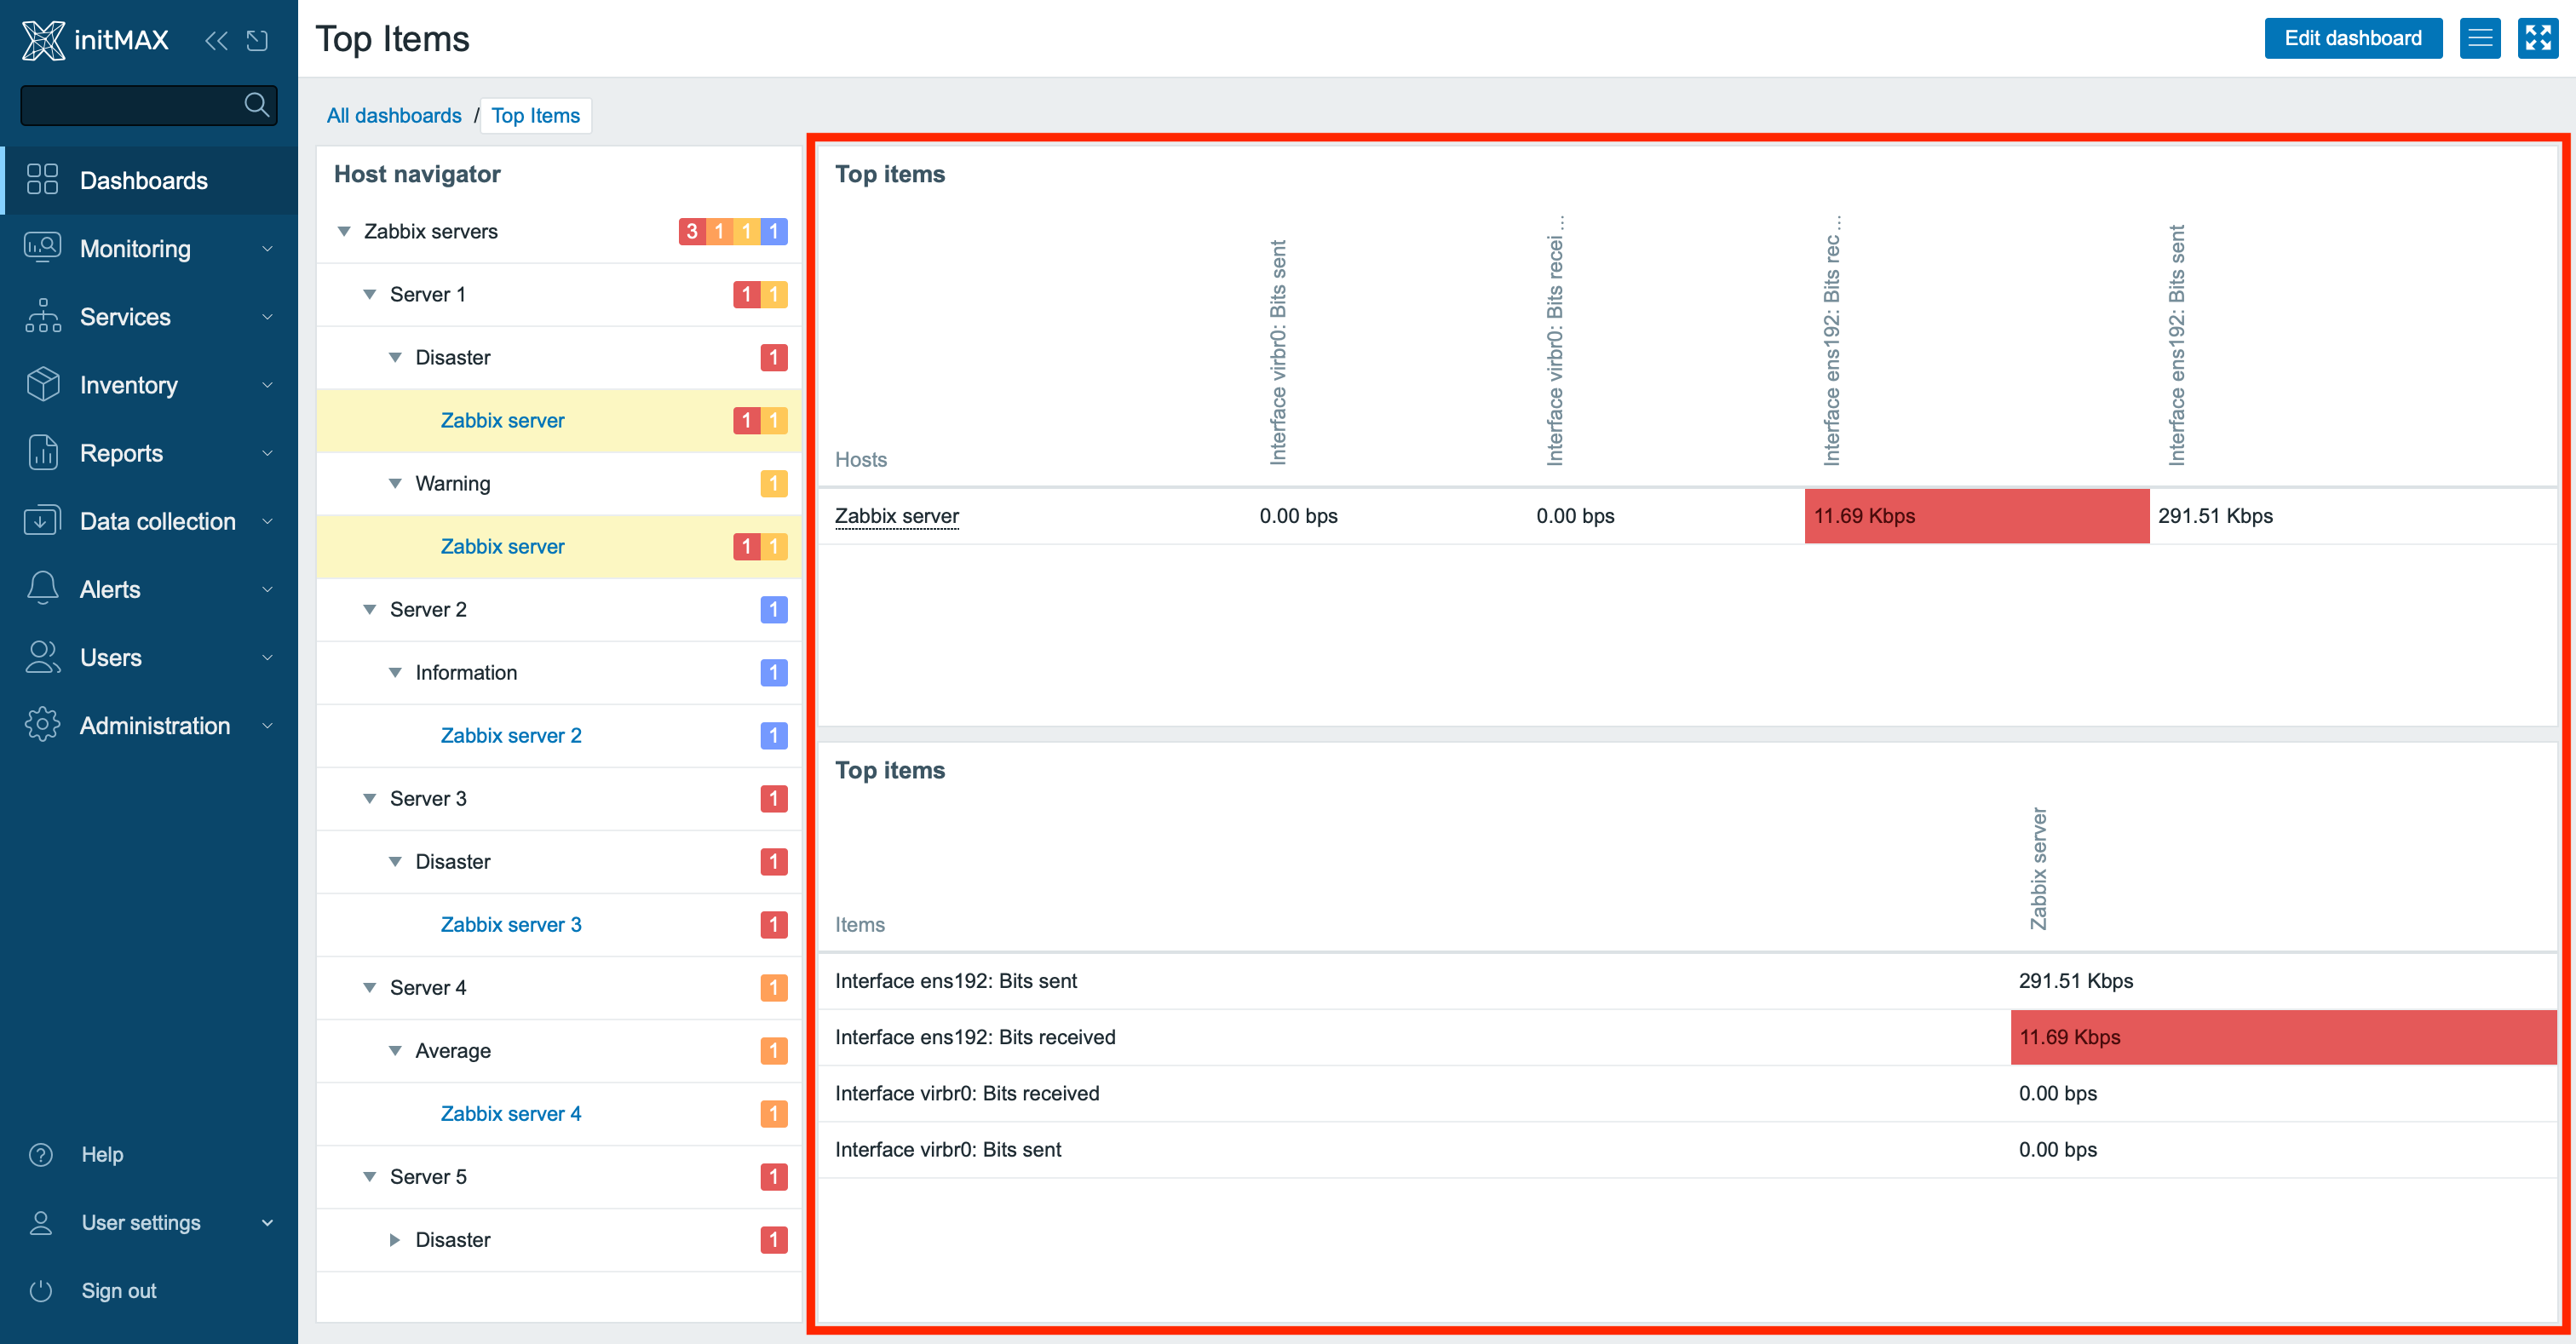Image resolution: width=2576 pixels, height=1344 pixels.
Task: Click the Services hierarchy icon
Action: point(42,316)
